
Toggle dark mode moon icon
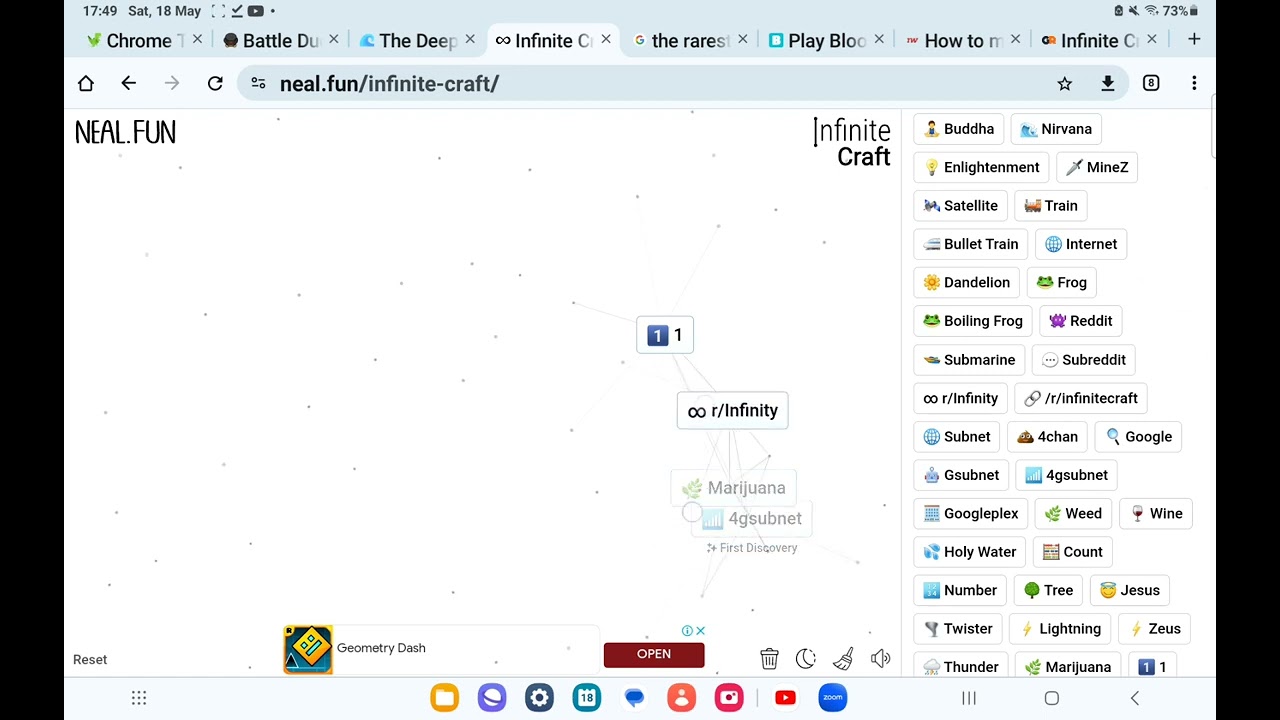coord(806,658)
